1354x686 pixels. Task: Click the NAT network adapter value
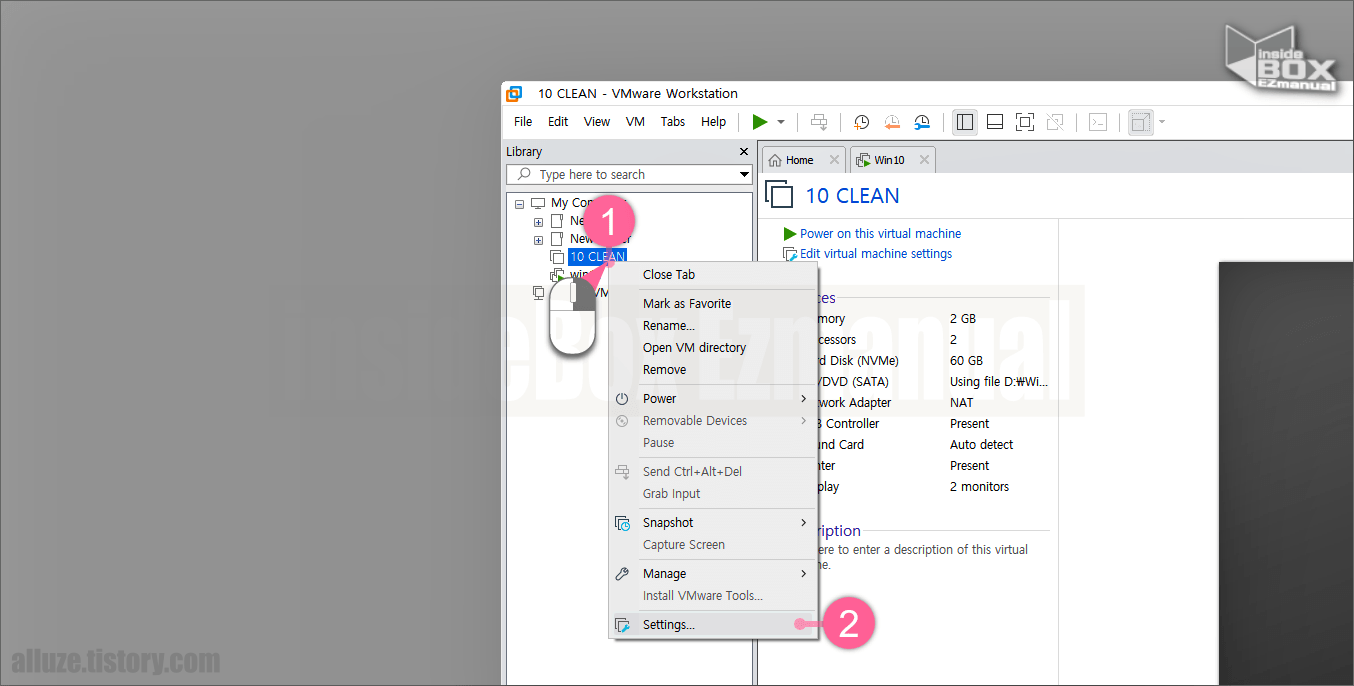[x=961, y=403]
